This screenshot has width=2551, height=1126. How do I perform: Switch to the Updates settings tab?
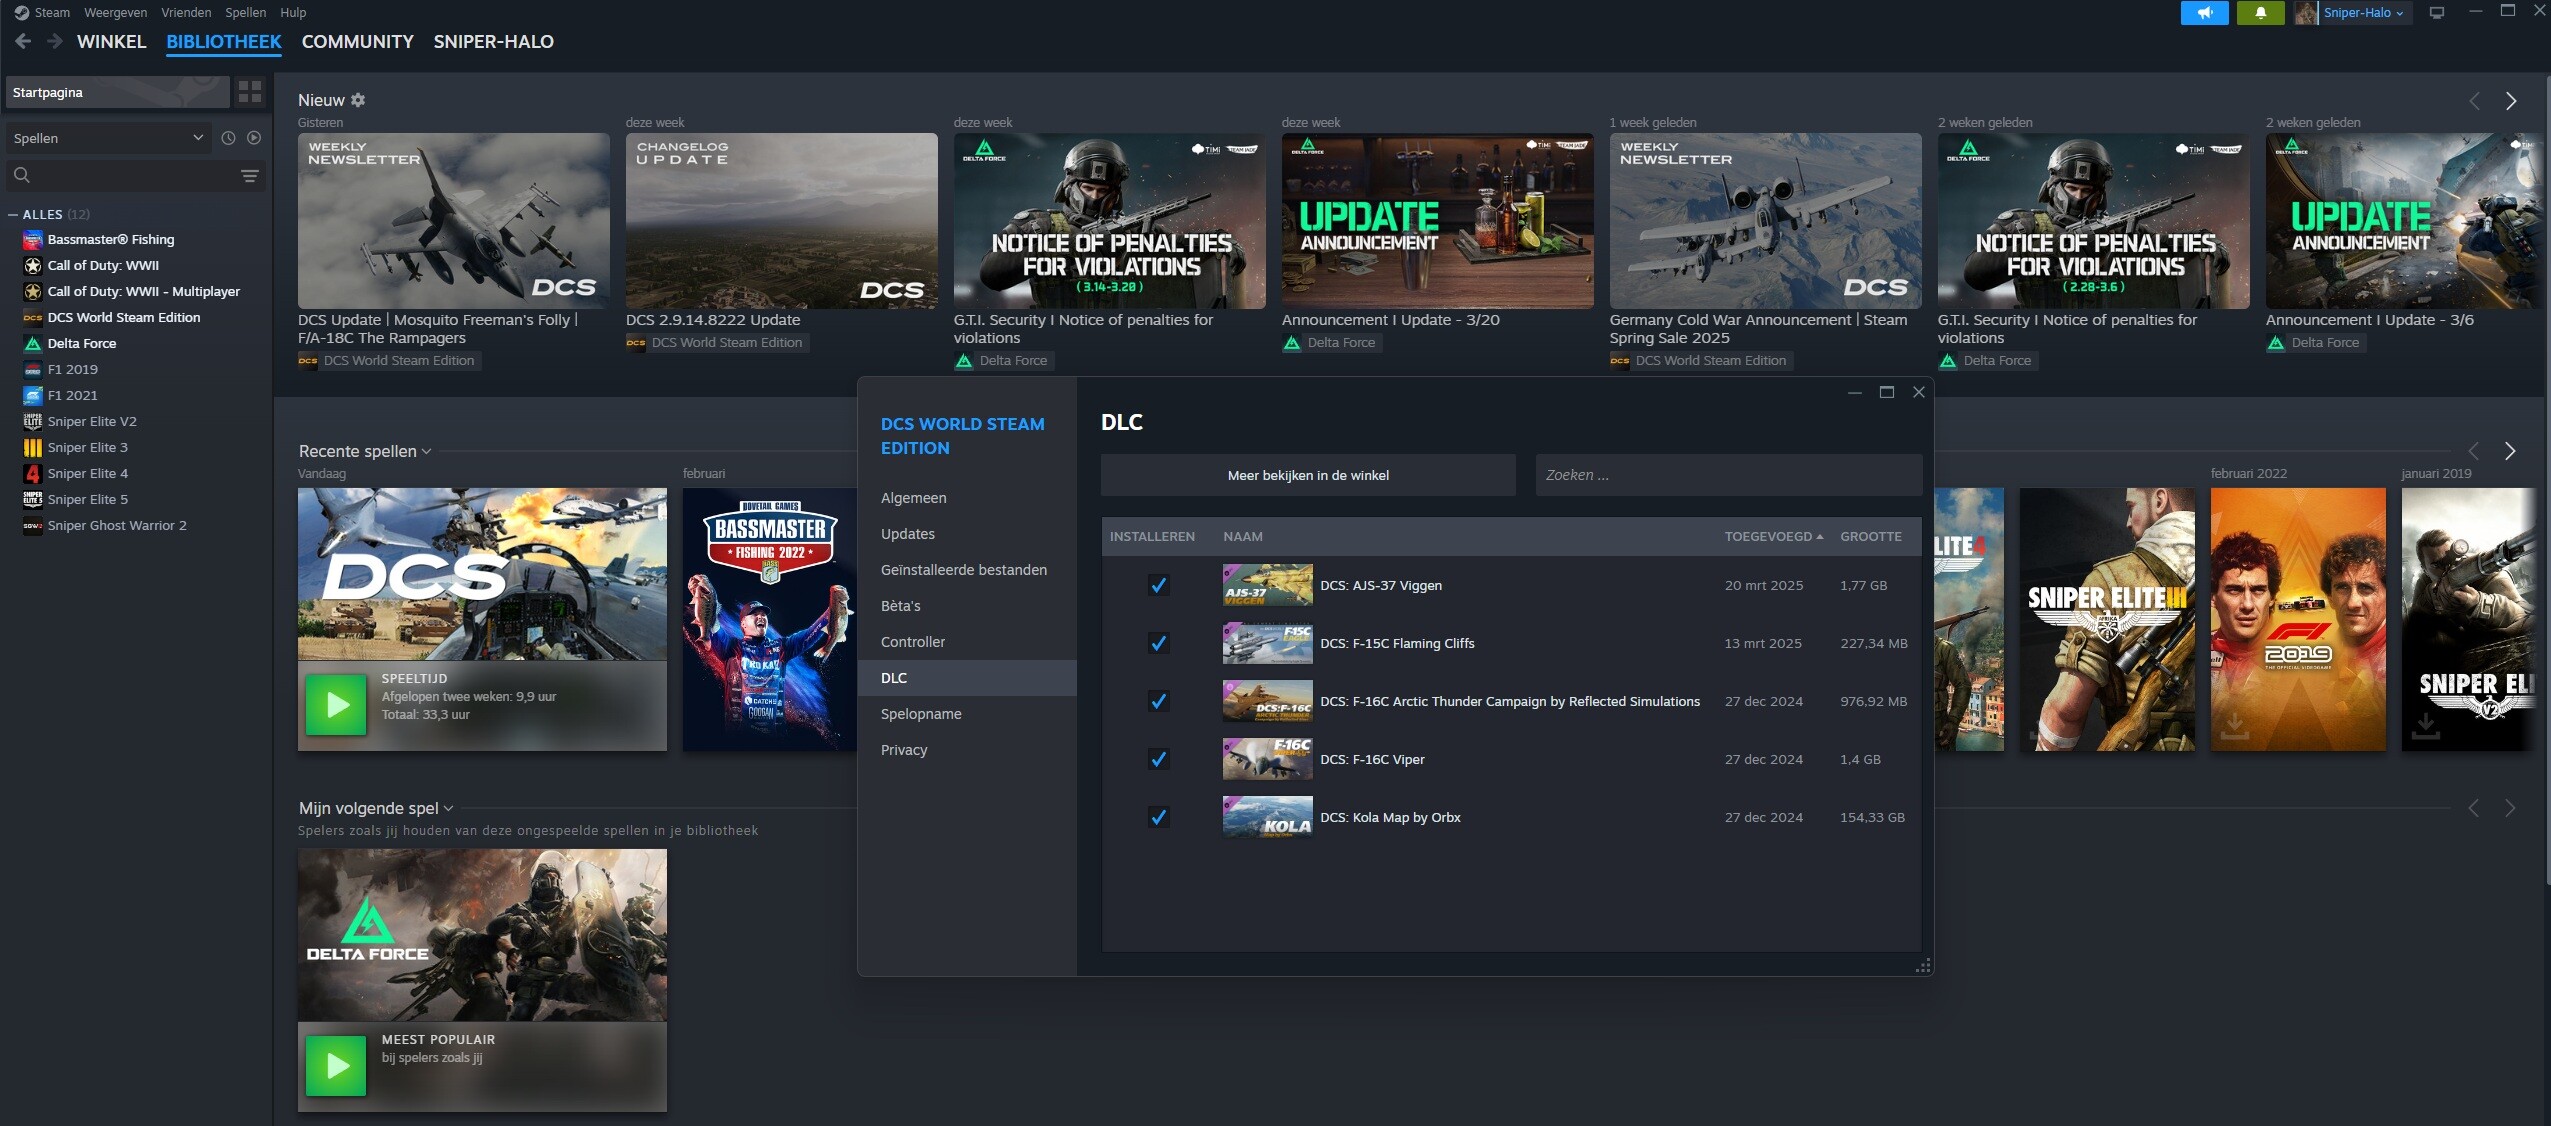[x=907, y=534]
